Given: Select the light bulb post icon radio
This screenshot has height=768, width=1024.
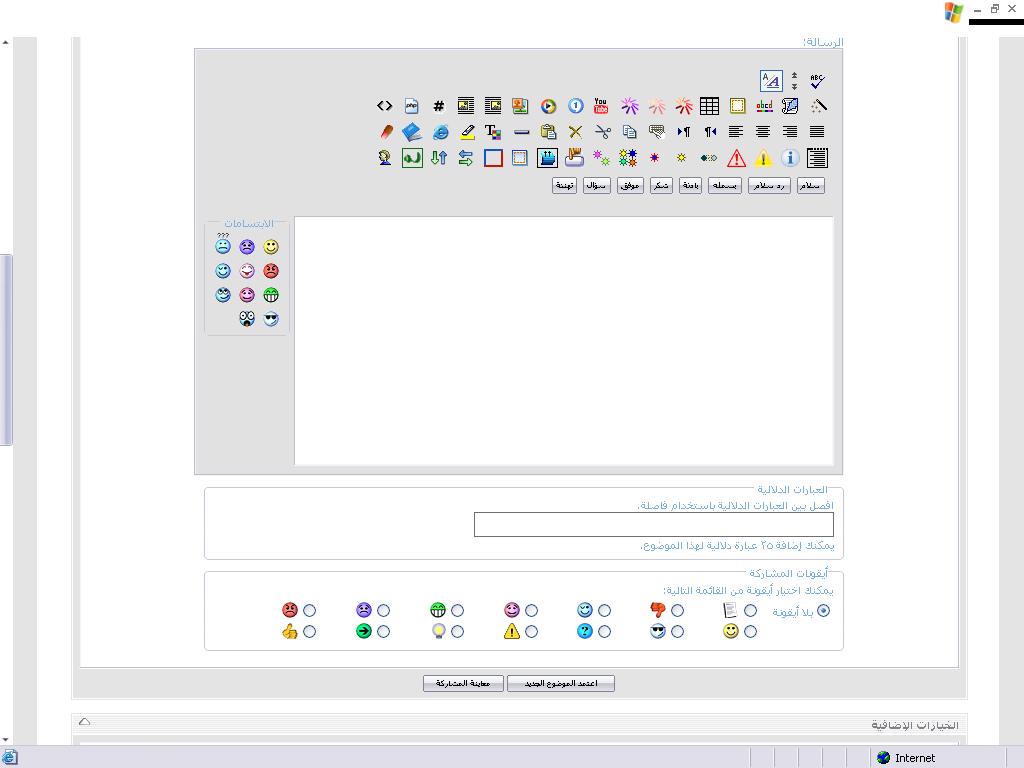Looking at the screenshot, I should pyautogui.click(x=457, y=631).
